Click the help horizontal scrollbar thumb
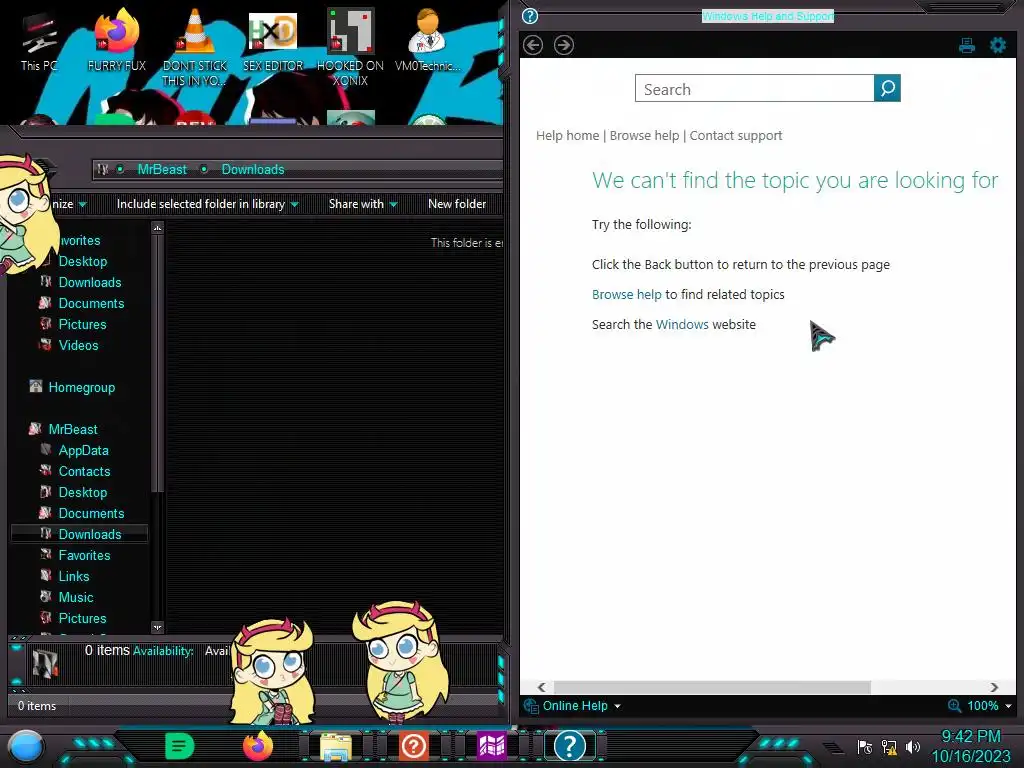This screenshot has height=768, width=1024. [x=712, y=687]
